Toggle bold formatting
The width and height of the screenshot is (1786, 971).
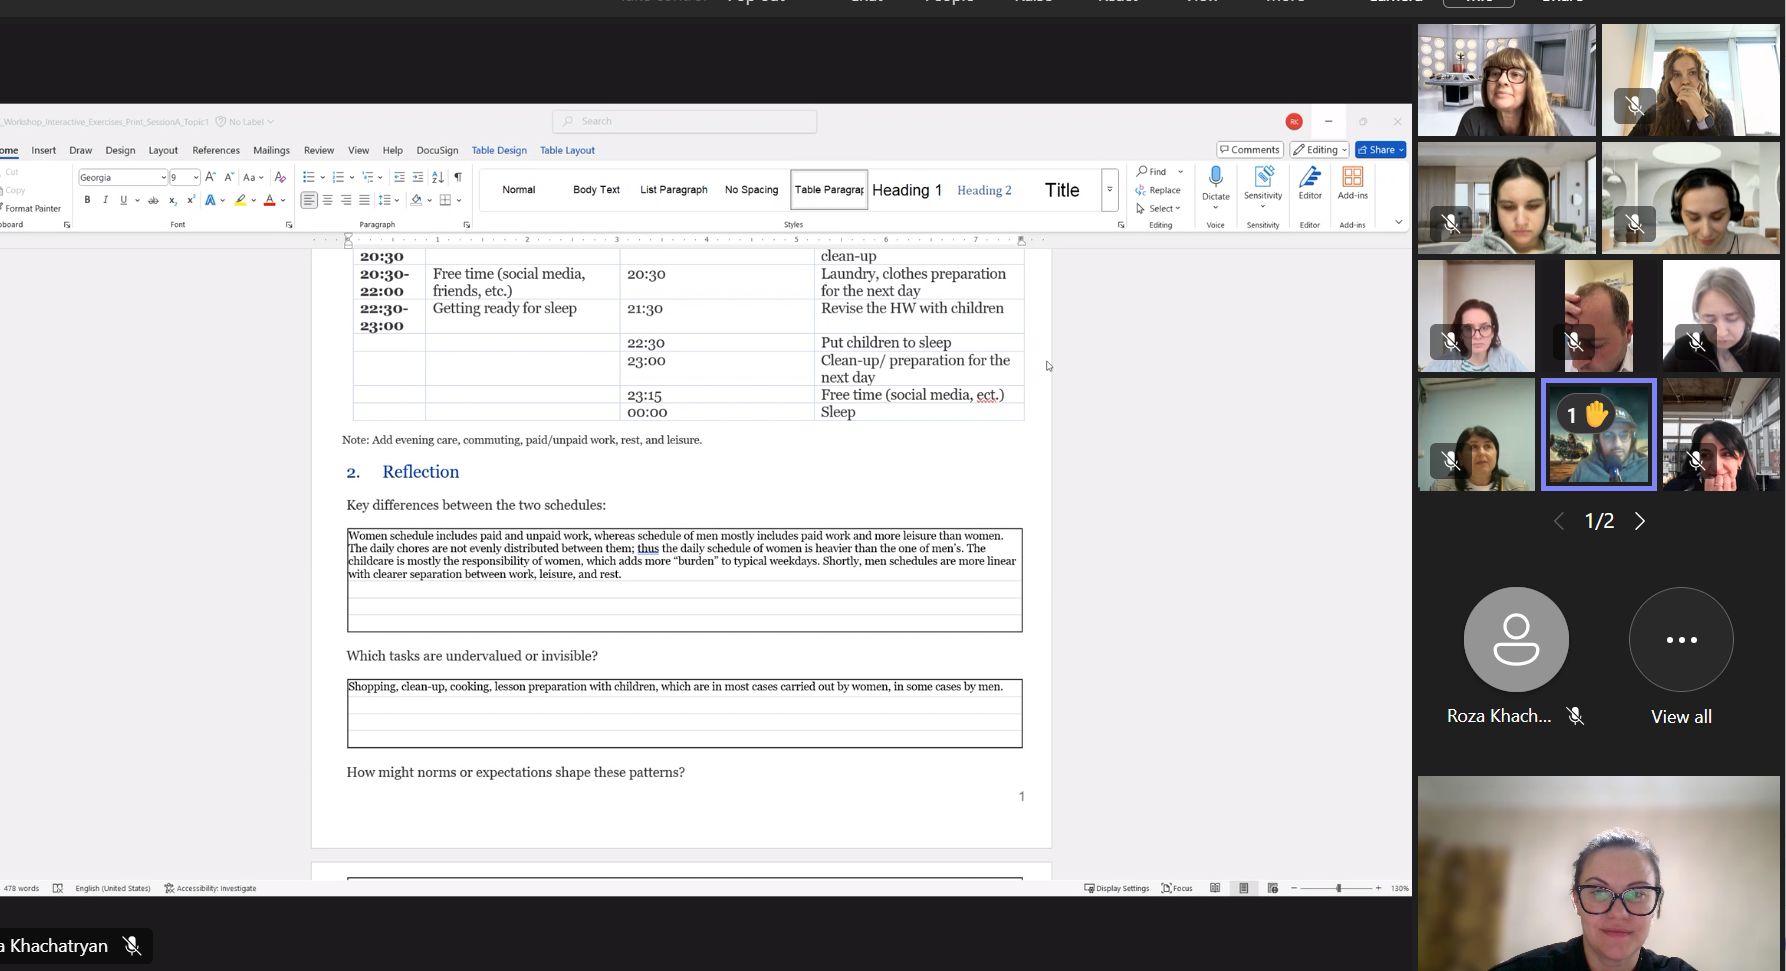(87, 200)
